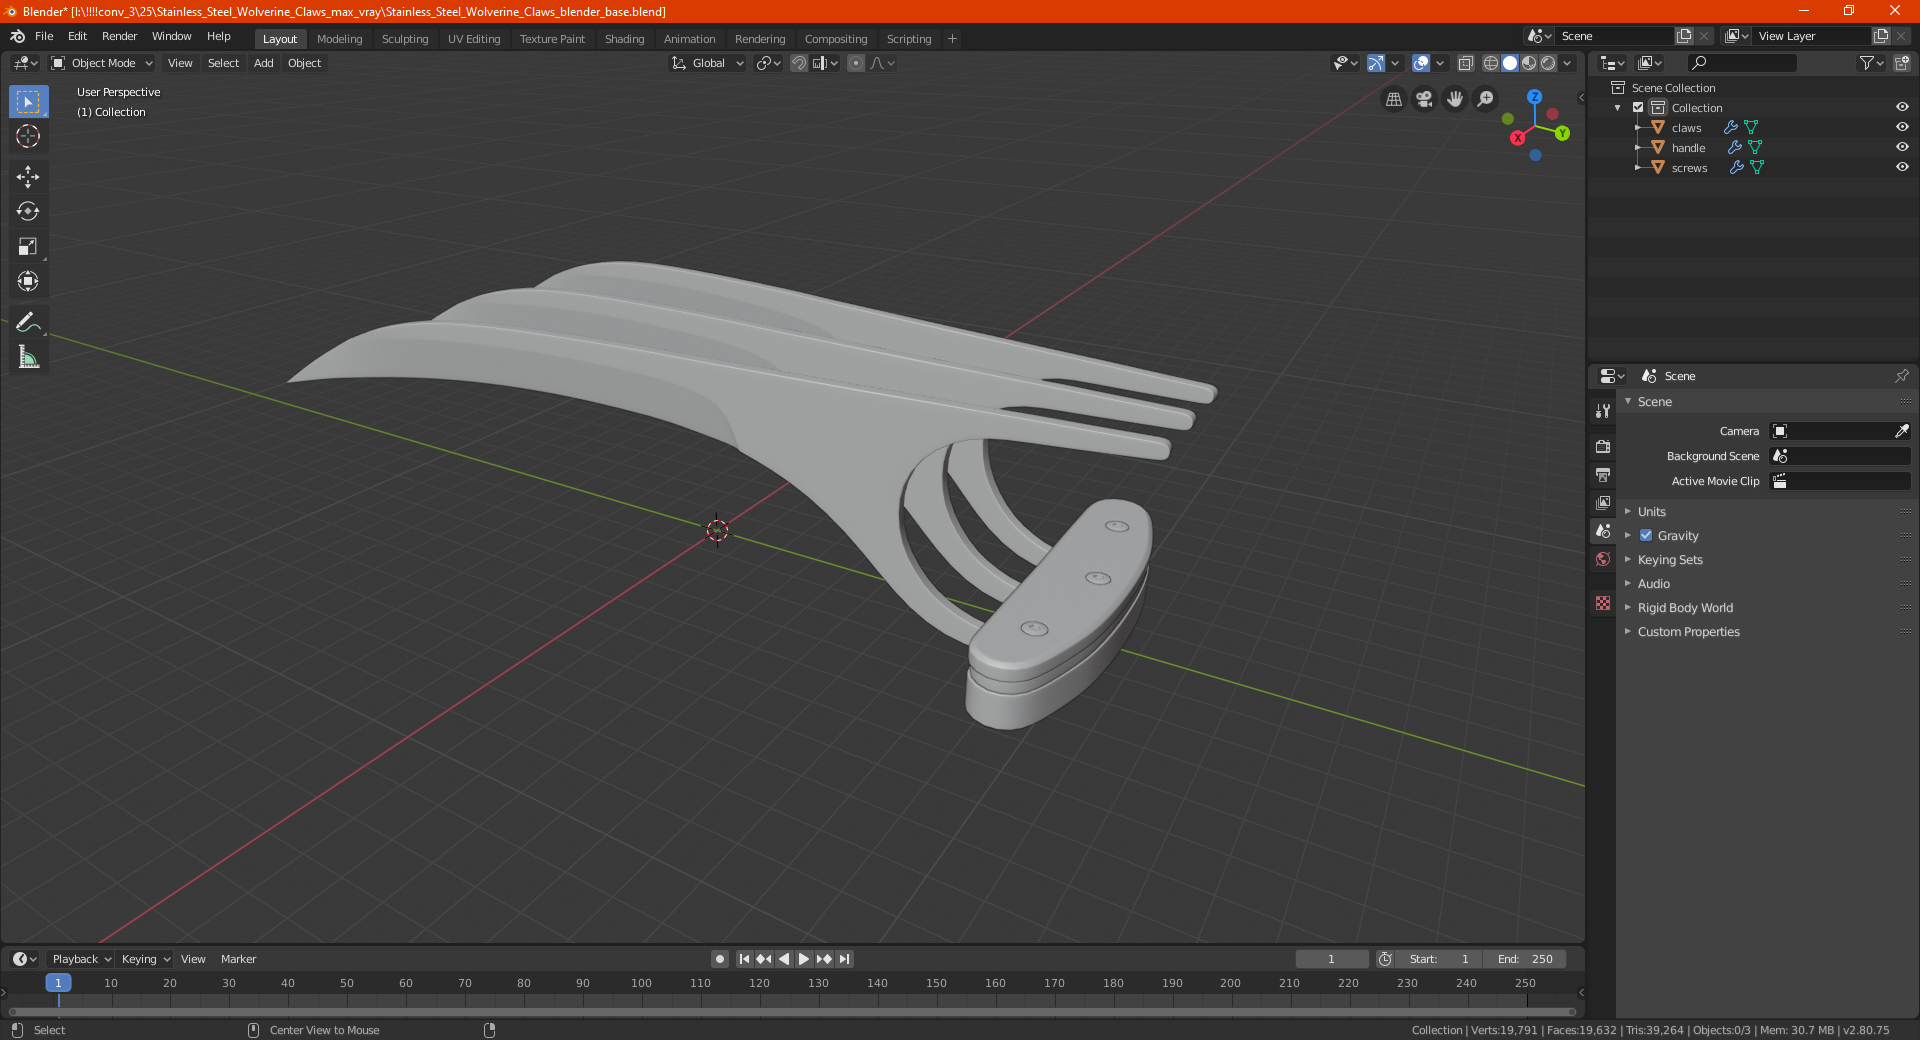Expand the claws object tree
The height and width of the screenshot is (1040, 1920).
(x=1637, y=128)
